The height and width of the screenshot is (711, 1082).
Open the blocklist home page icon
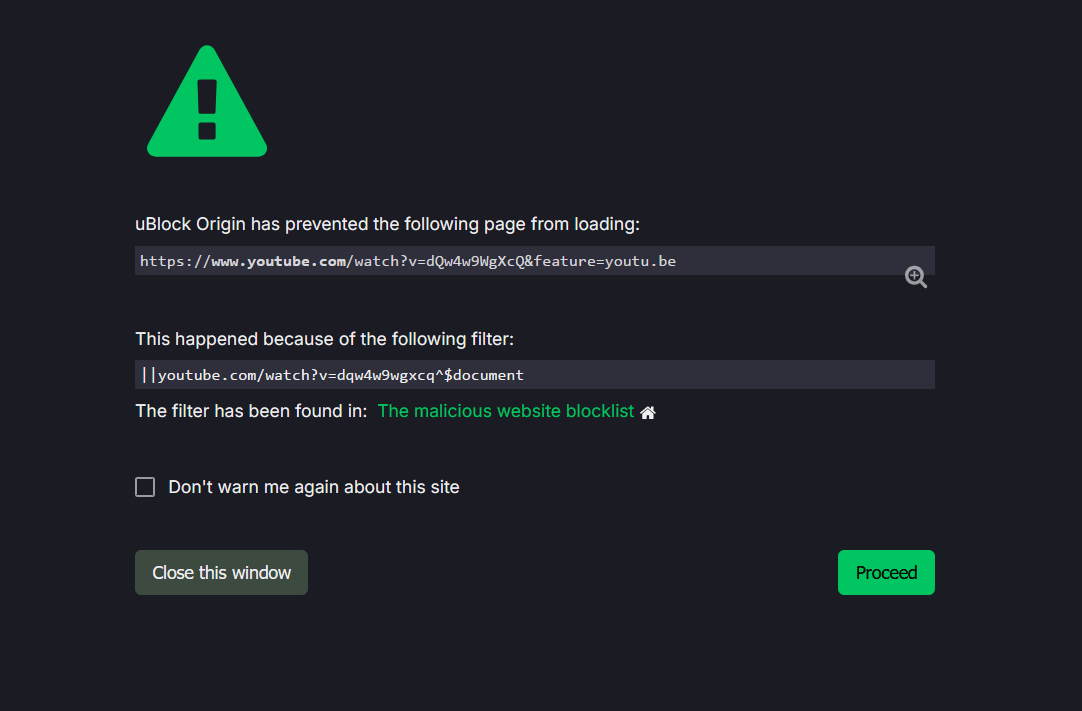pos(648,412)
